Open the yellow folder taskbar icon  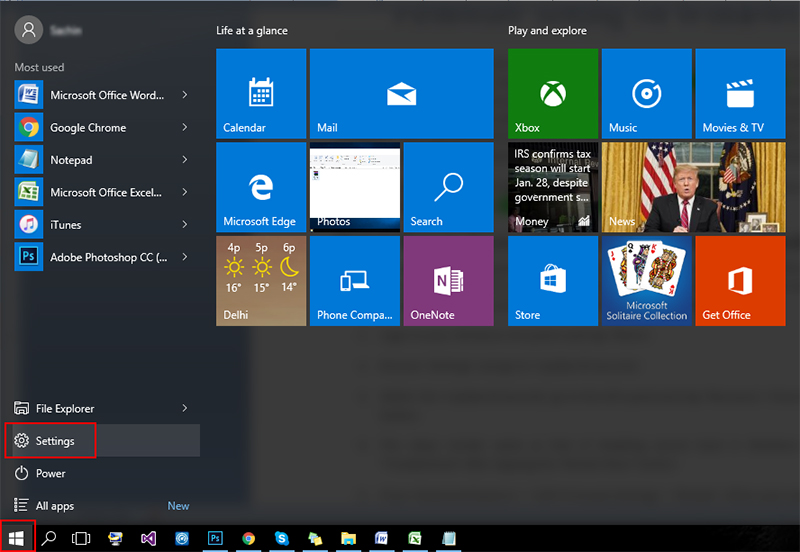(x=348, y=538)
